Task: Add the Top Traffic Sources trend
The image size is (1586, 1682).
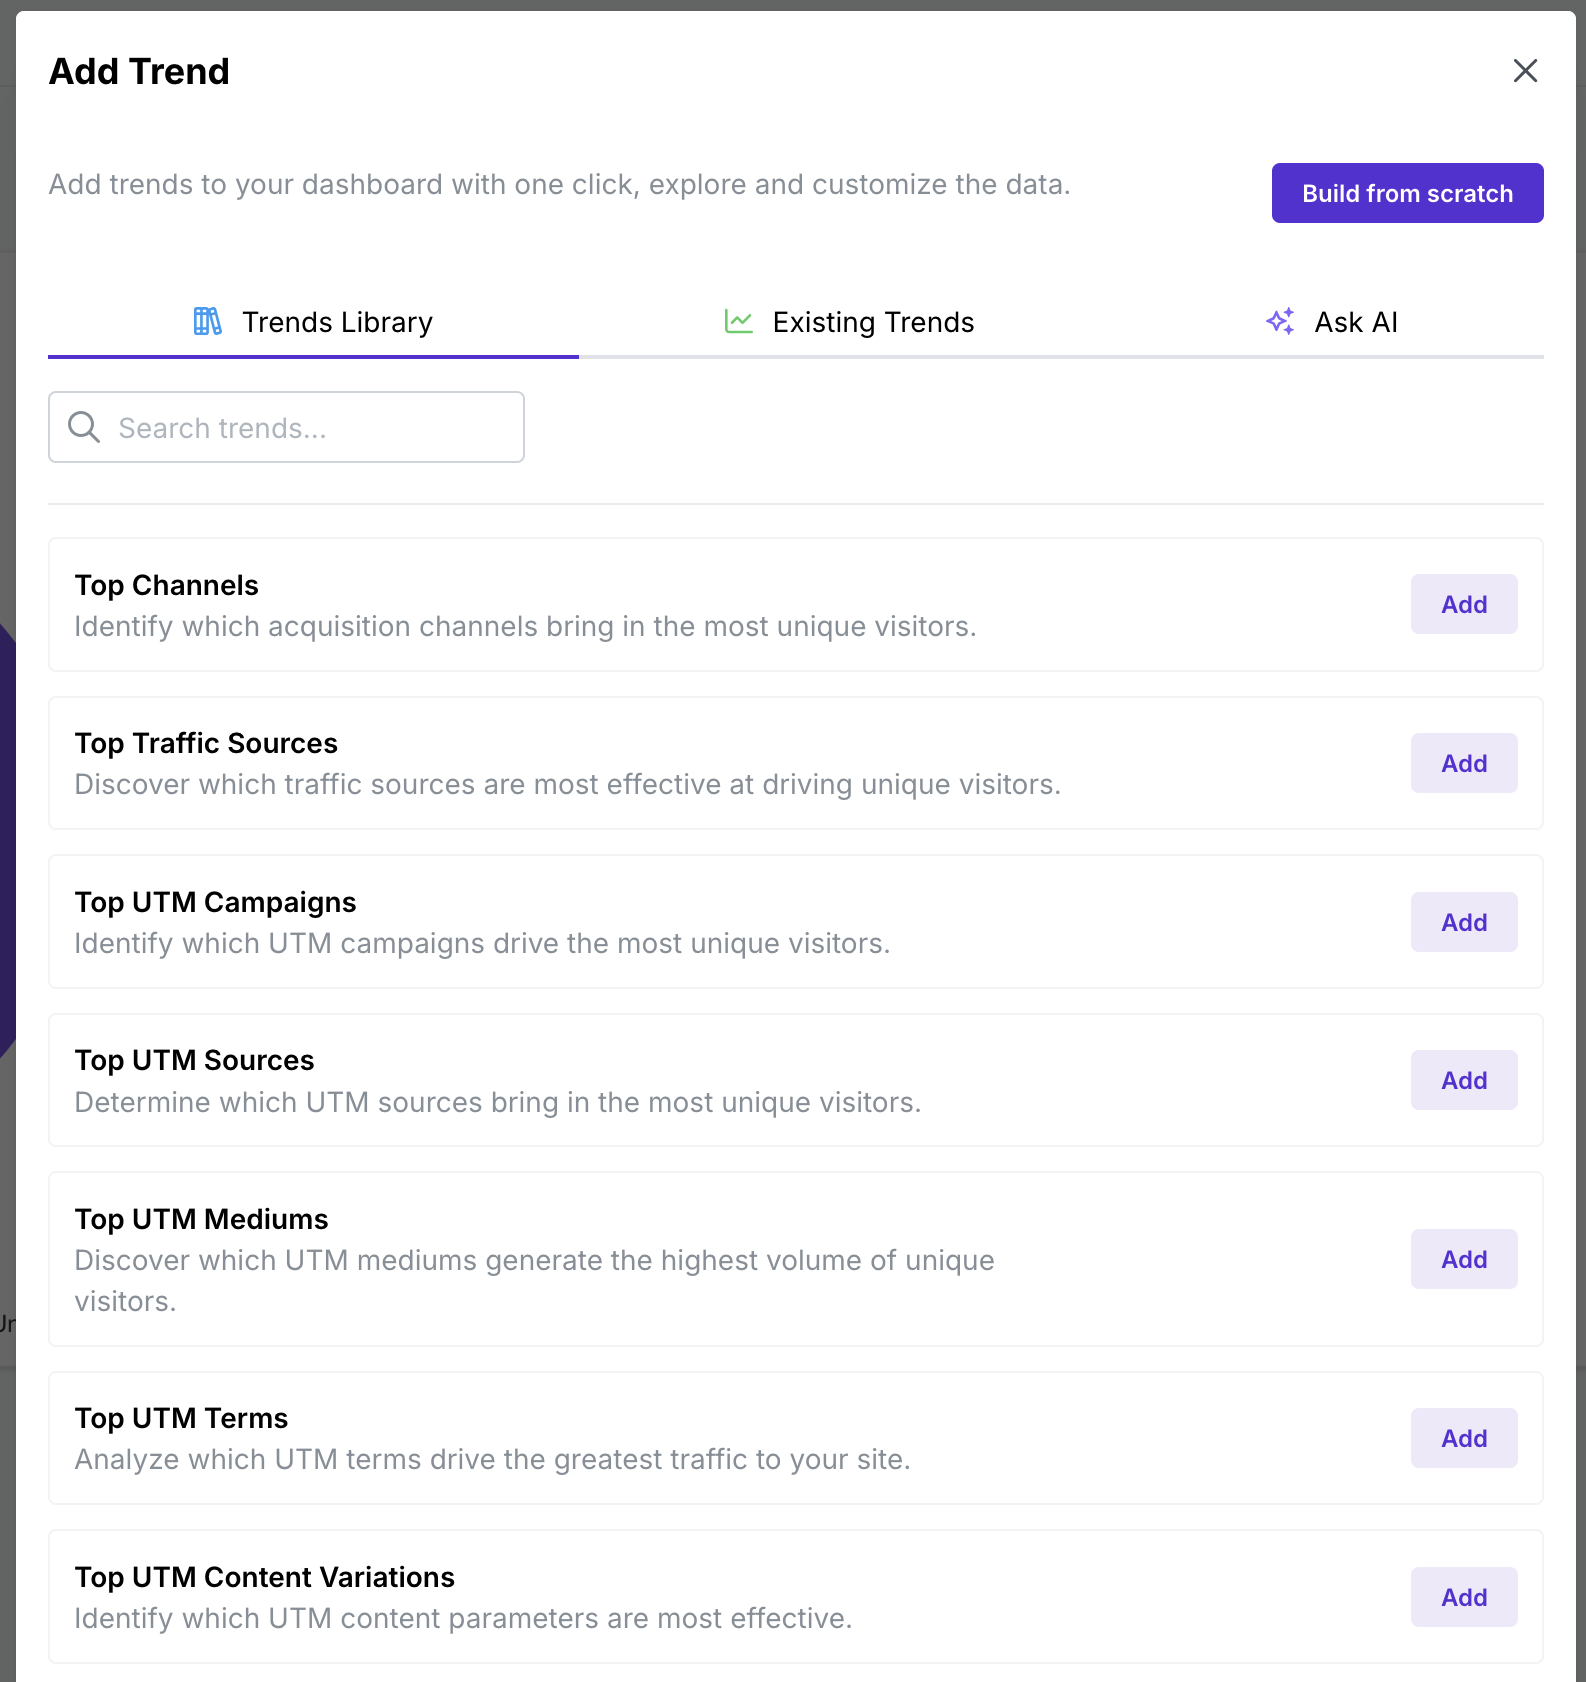Action: [1463, 763]
